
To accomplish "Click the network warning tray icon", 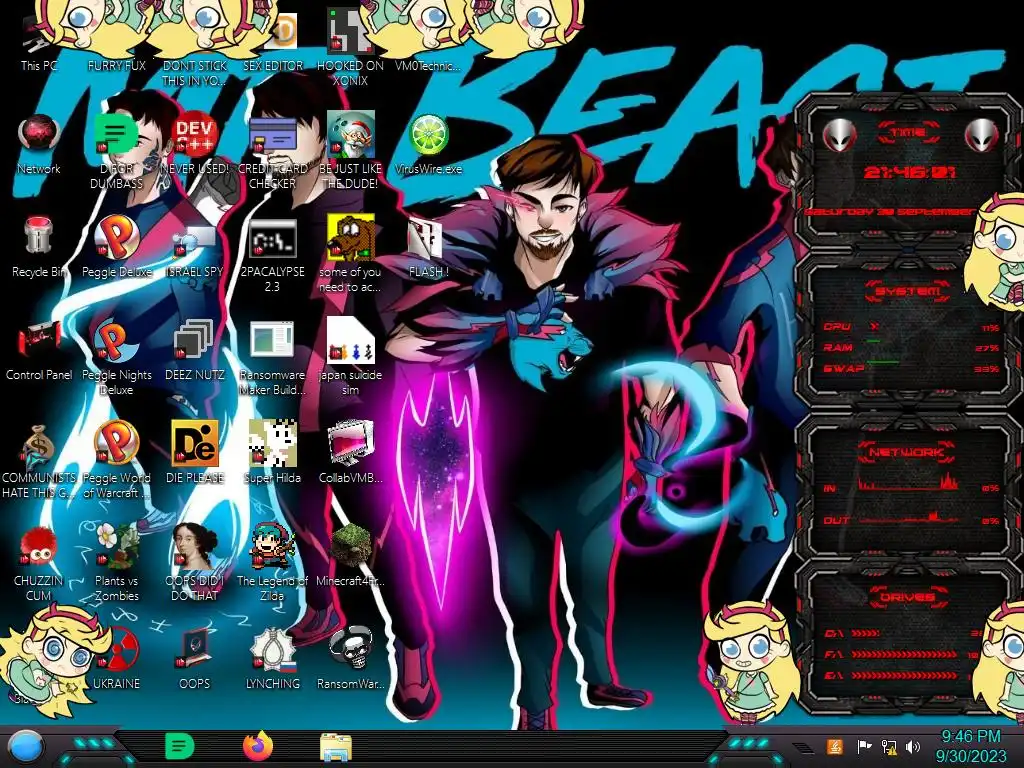I will [x=889, y=746].
